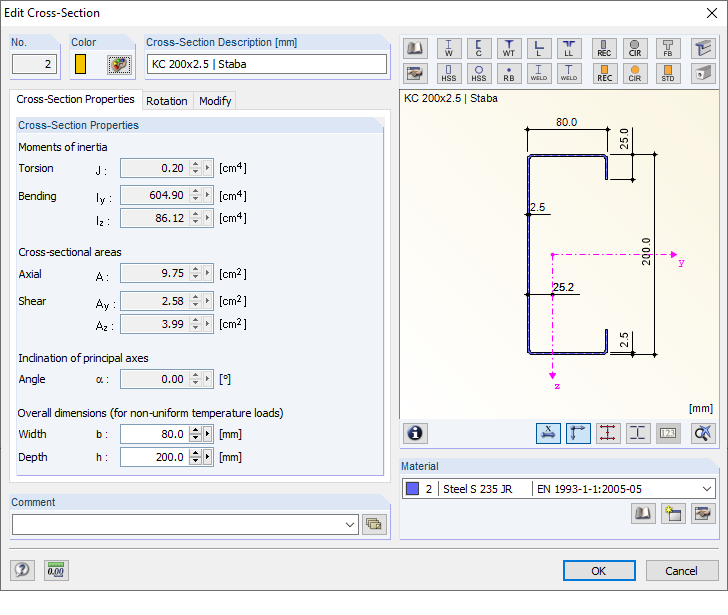Screen dimensions: 728x615
Task: Open the solid 3D block section icon
Action: [x=703, y=73]
